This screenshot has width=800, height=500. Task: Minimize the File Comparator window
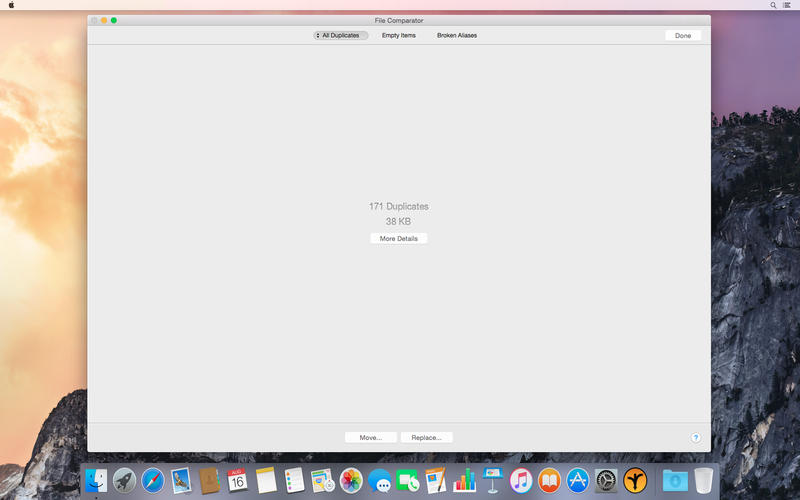pos(104,20)
